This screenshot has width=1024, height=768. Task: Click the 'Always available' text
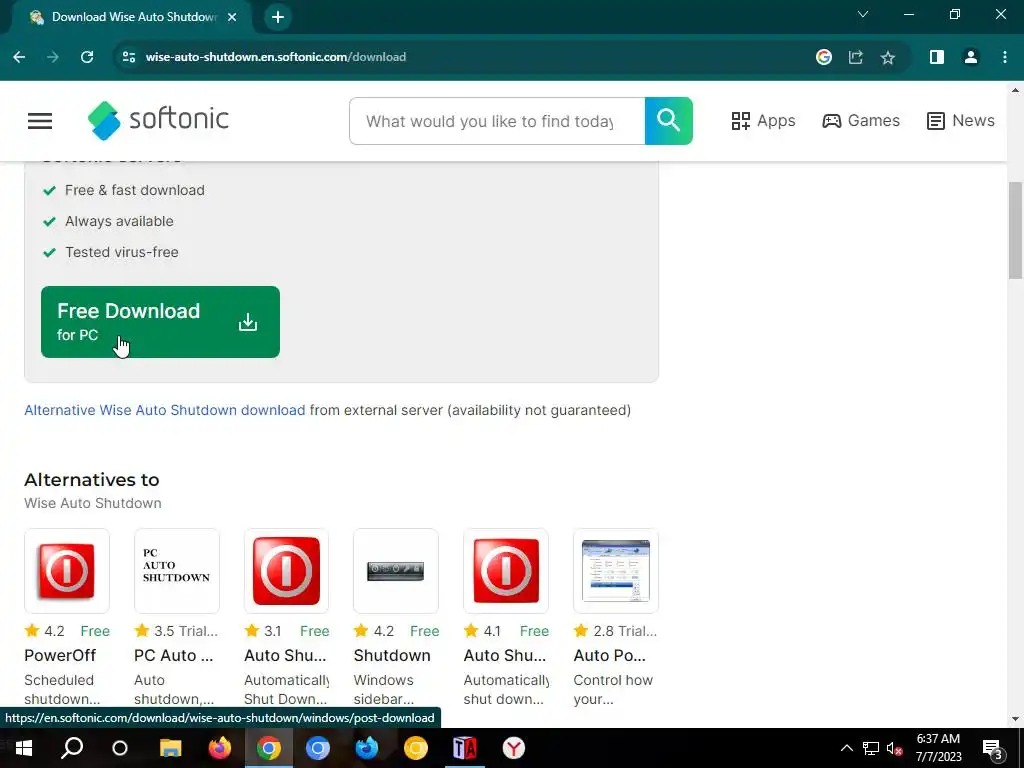119,221
